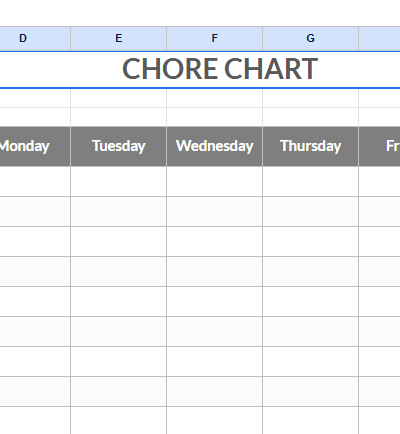The image size is (400, 434).
Task: Select the Wednesday header cell
Action: [215, 146]
